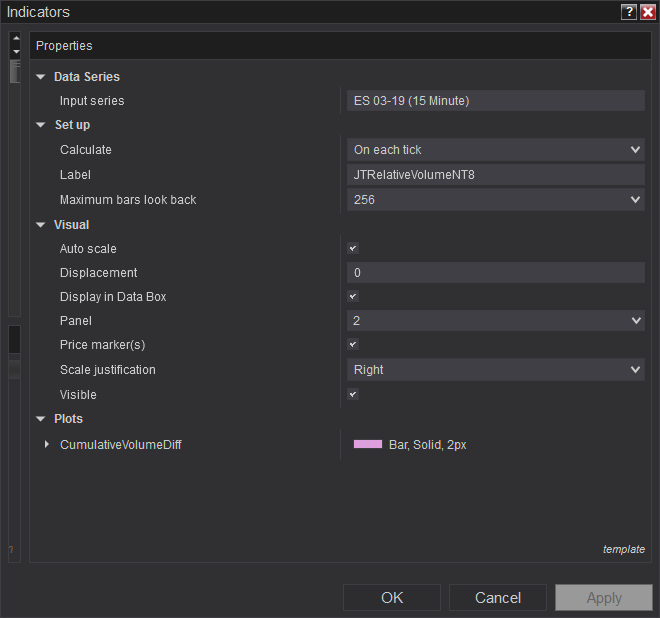Image resolution: width=660 pixels, height=618 pixels.
Task: Click the 'Scale justification' label
Action: [108, 370]
